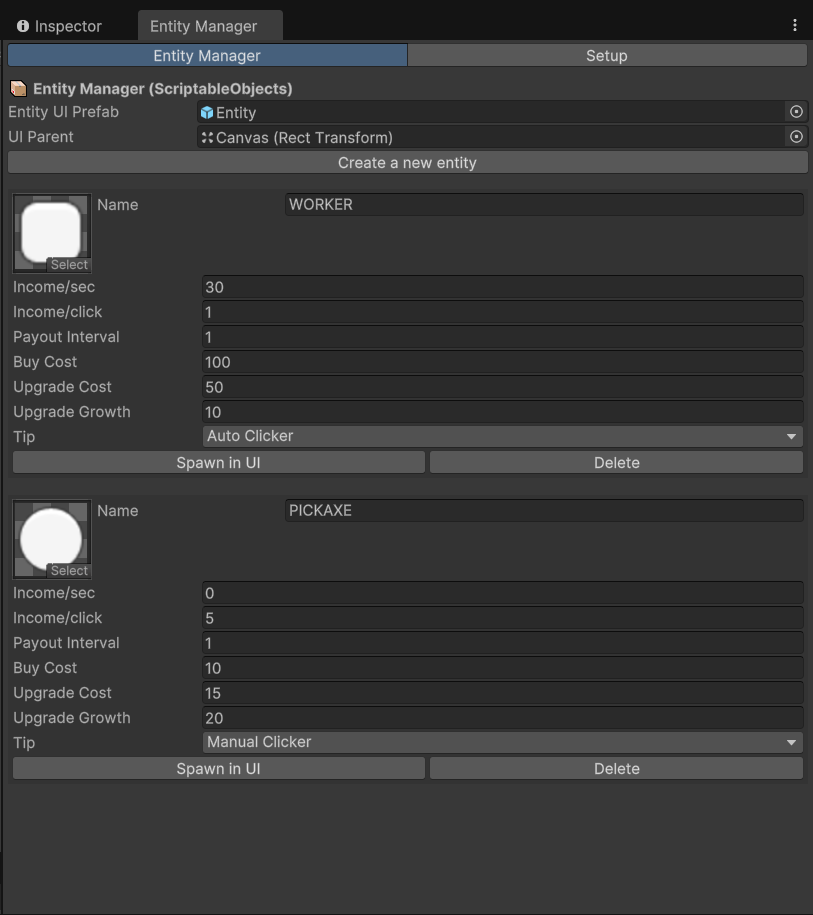Spawn the WORKER entity in UI
The height and width of the screenshot is (915, 813).
(x=218, y=463)
